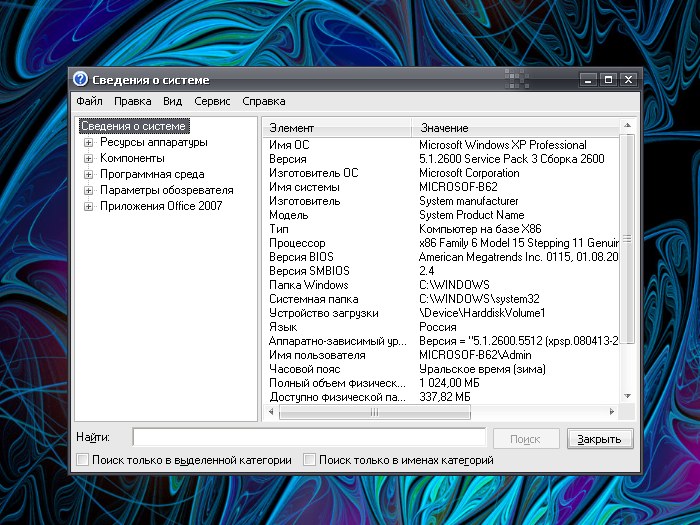
Task: Click value Компьютер на базе X86
Action: (480, 229)
